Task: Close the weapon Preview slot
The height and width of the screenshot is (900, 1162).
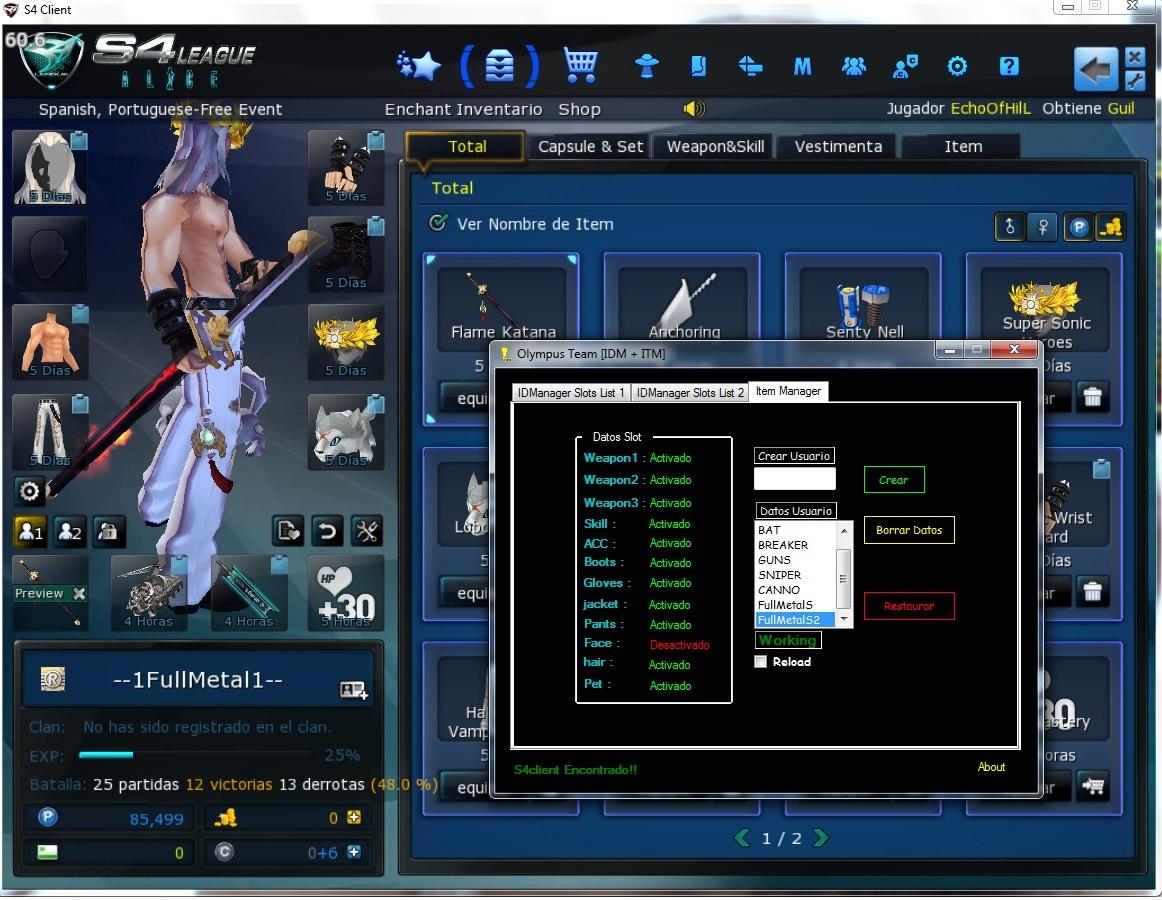Action: click(x=79, y=593)
